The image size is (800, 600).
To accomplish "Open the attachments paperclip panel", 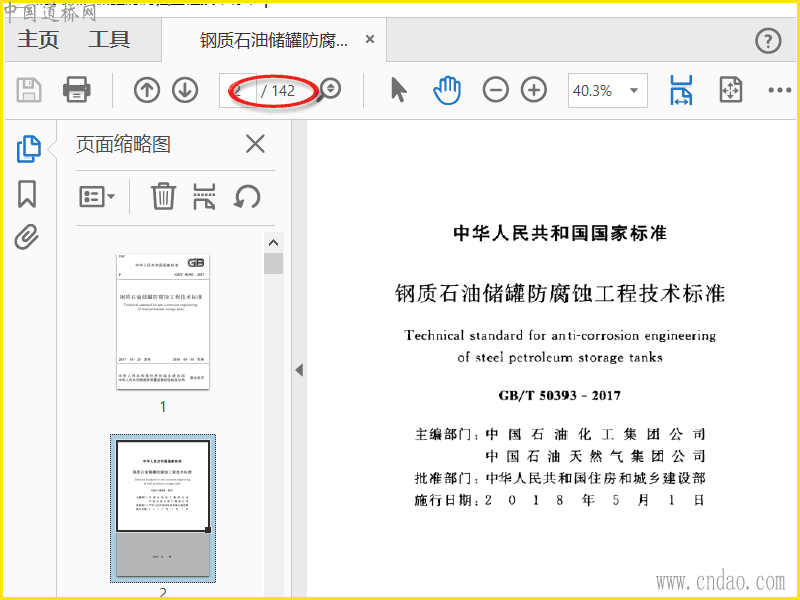I will point(27,237).
